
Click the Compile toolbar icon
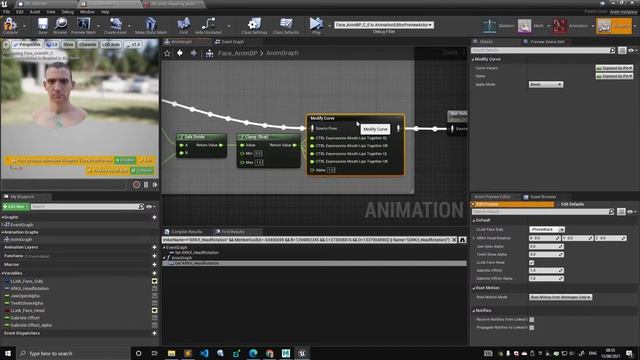click(x=10, y=24)
